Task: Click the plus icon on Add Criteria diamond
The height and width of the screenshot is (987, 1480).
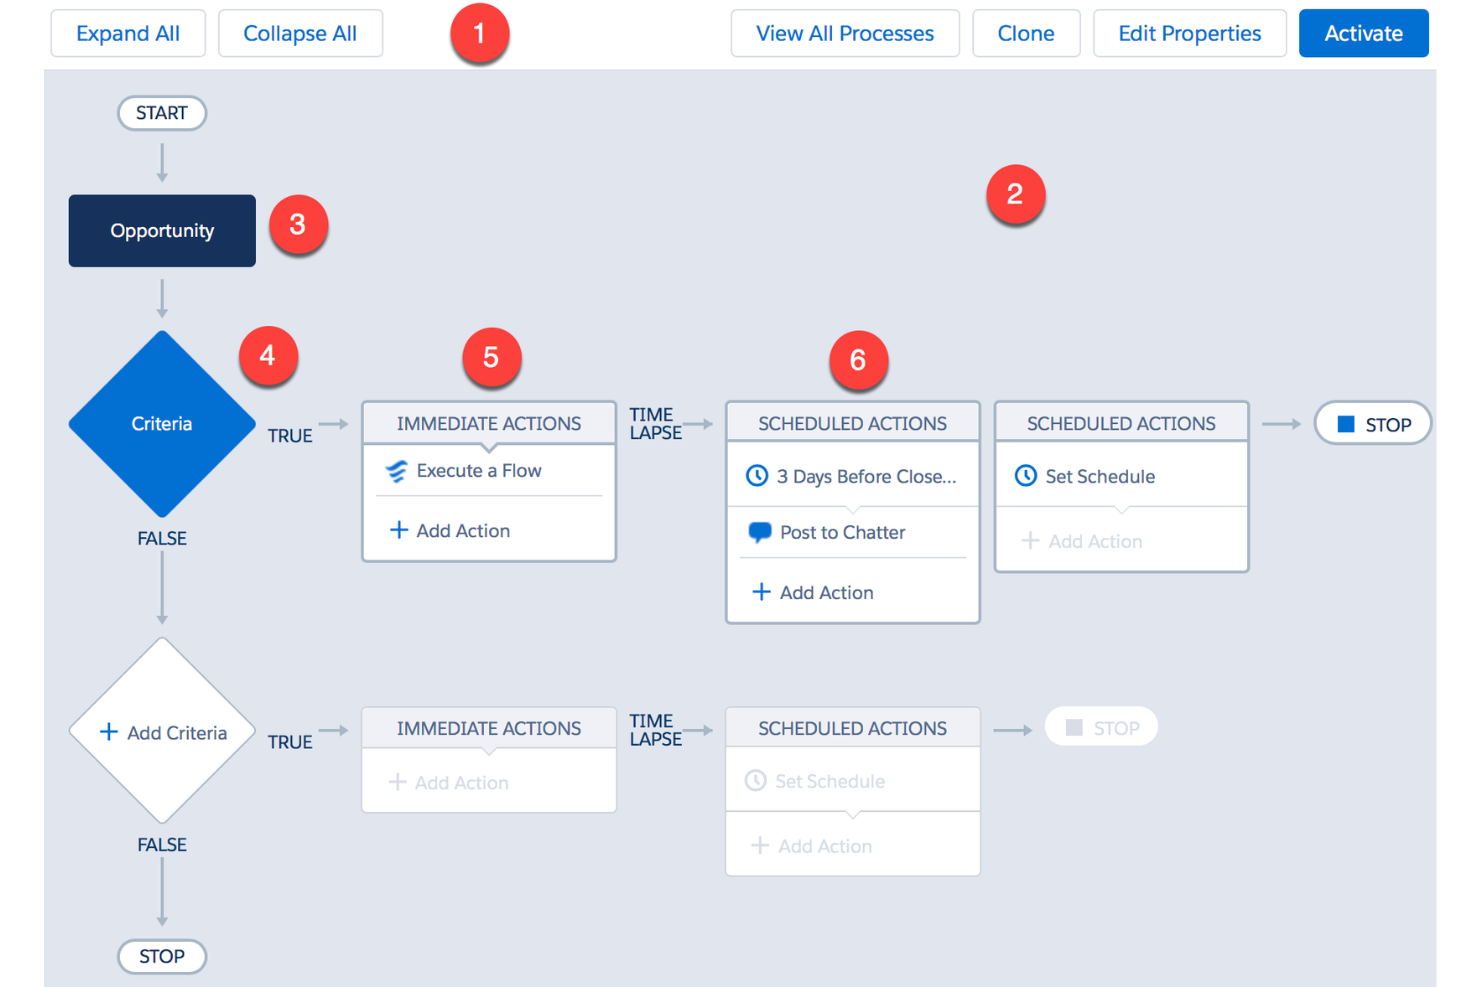Action: point(108,732)
